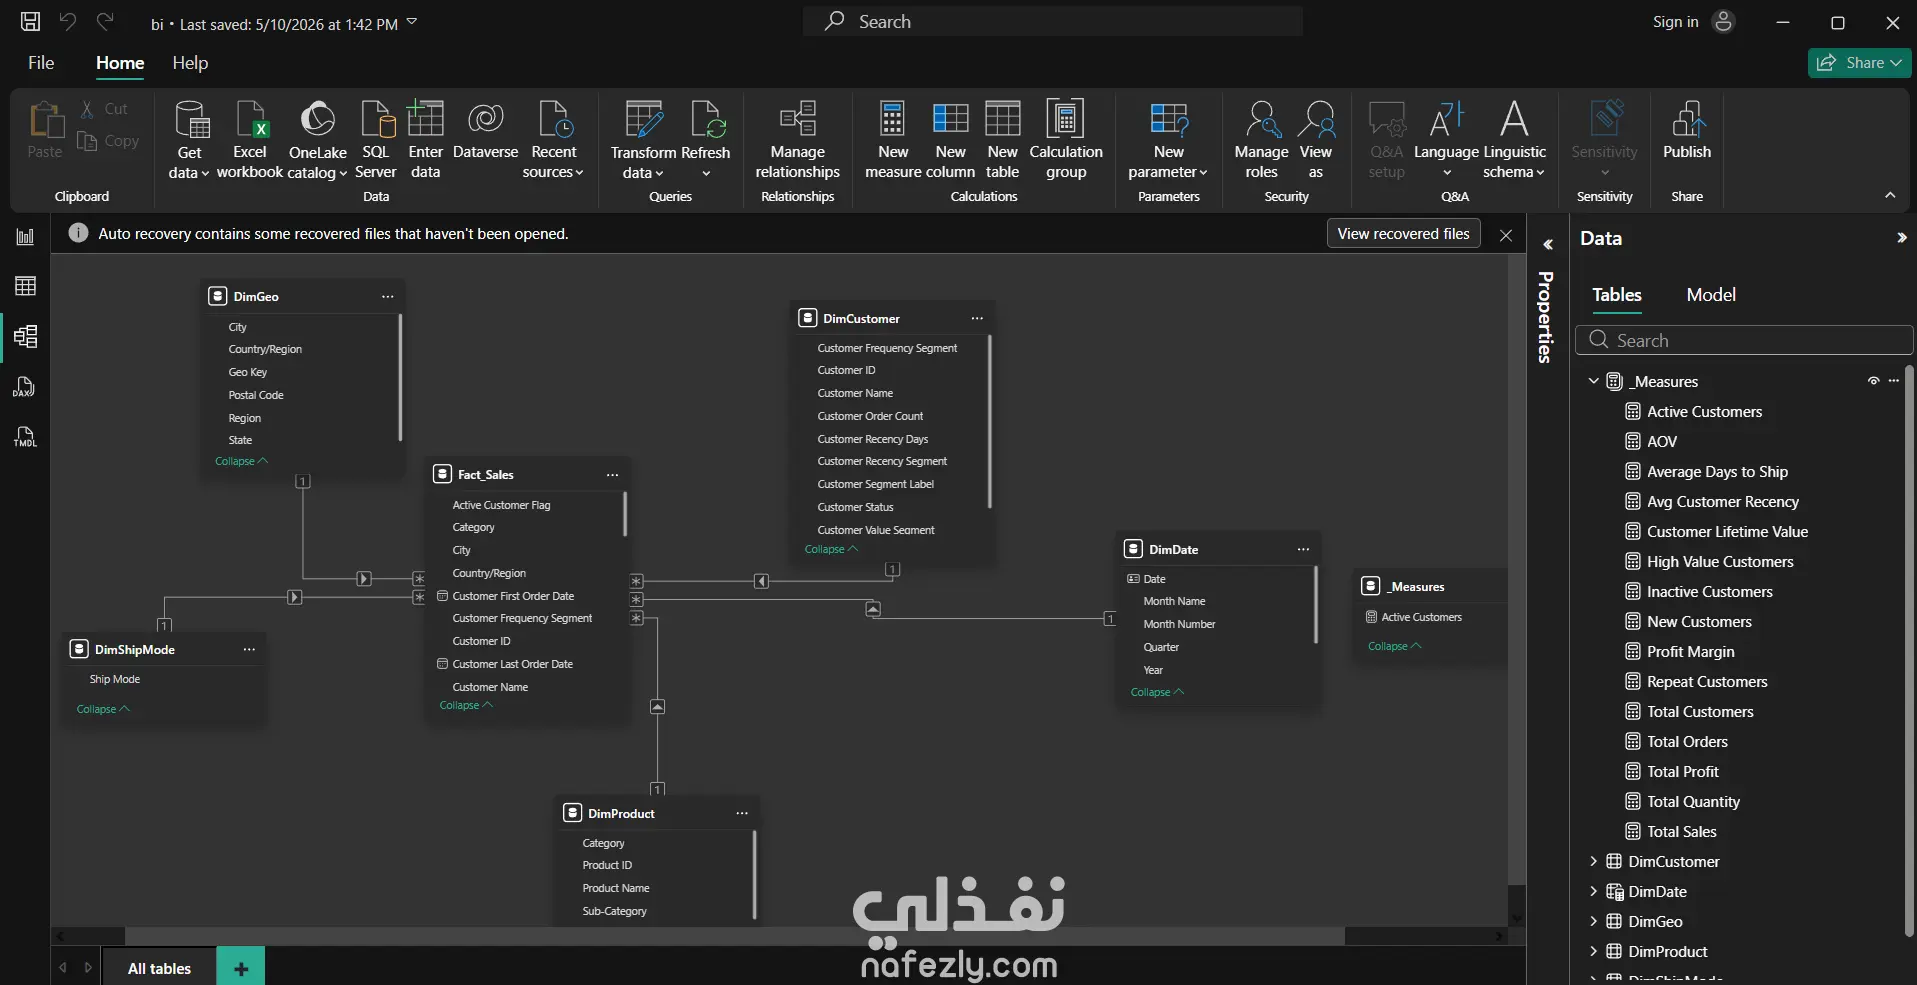Expand the DimGeo table node
This screenshot has height=985, width=1917.
pyautogui.click(x=1593, y=921)
